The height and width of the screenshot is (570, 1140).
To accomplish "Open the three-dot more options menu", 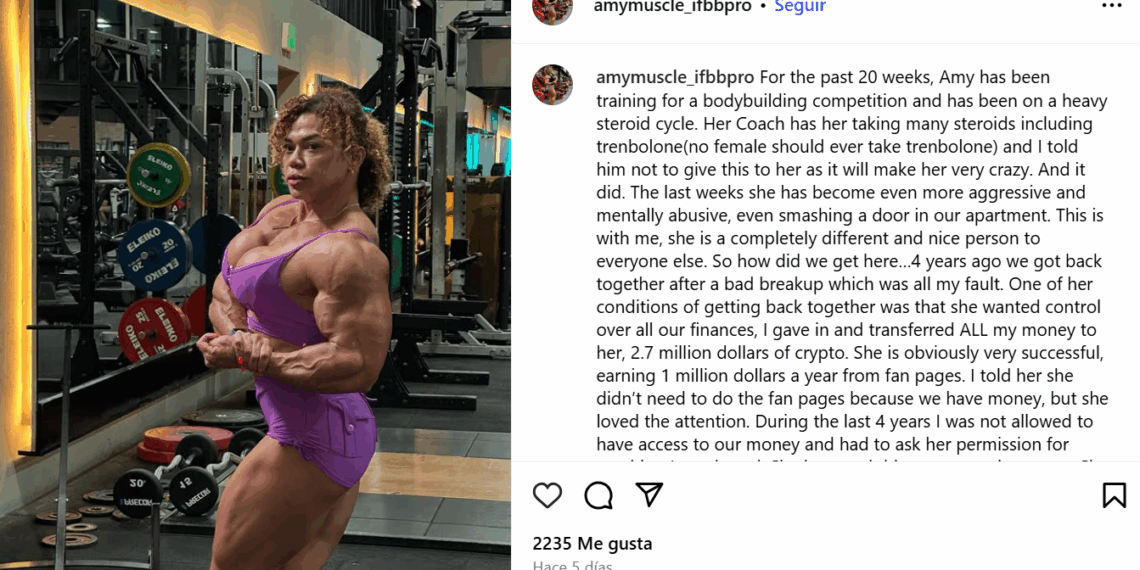I will coord(1112,6).
